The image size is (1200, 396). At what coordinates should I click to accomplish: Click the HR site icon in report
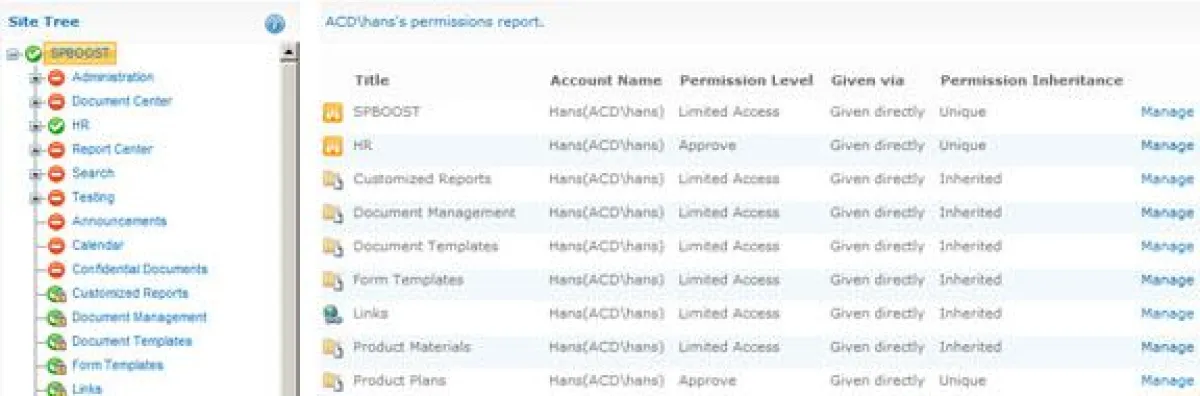coord(332,146)
